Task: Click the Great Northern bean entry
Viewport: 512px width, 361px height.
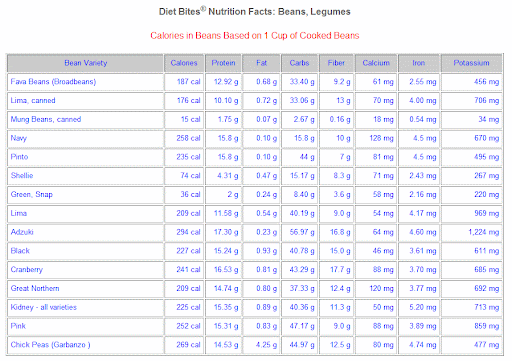Action: 35,288
